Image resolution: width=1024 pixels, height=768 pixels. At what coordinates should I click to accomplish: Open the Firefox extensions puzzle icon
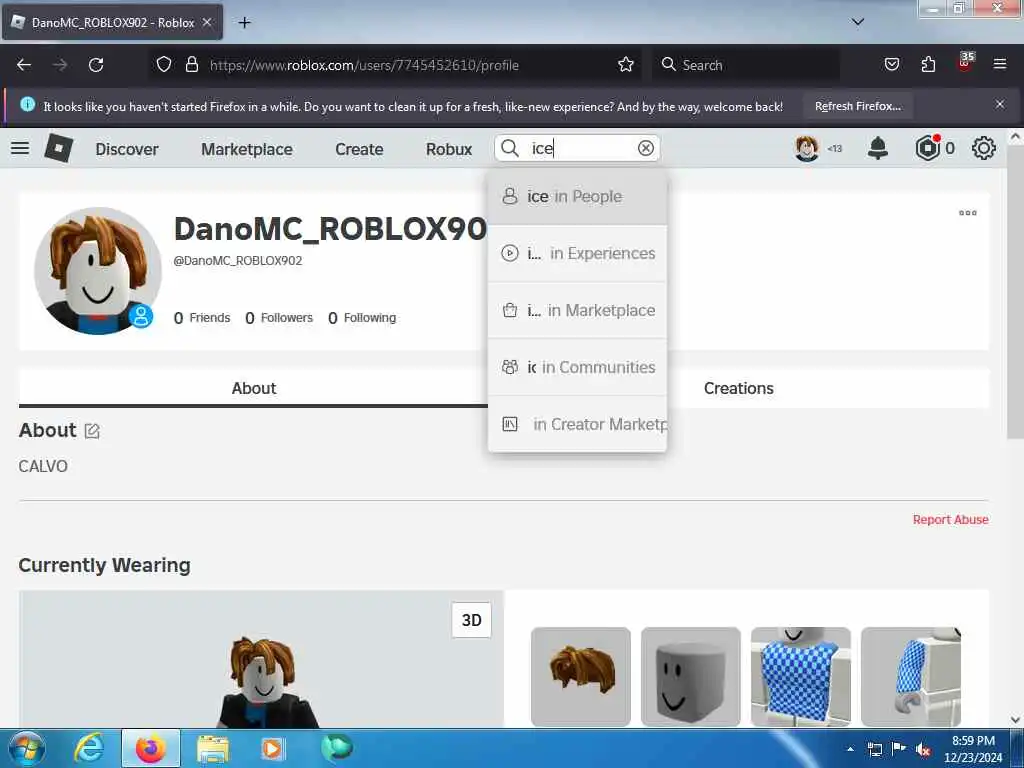(x=928, y=64)
